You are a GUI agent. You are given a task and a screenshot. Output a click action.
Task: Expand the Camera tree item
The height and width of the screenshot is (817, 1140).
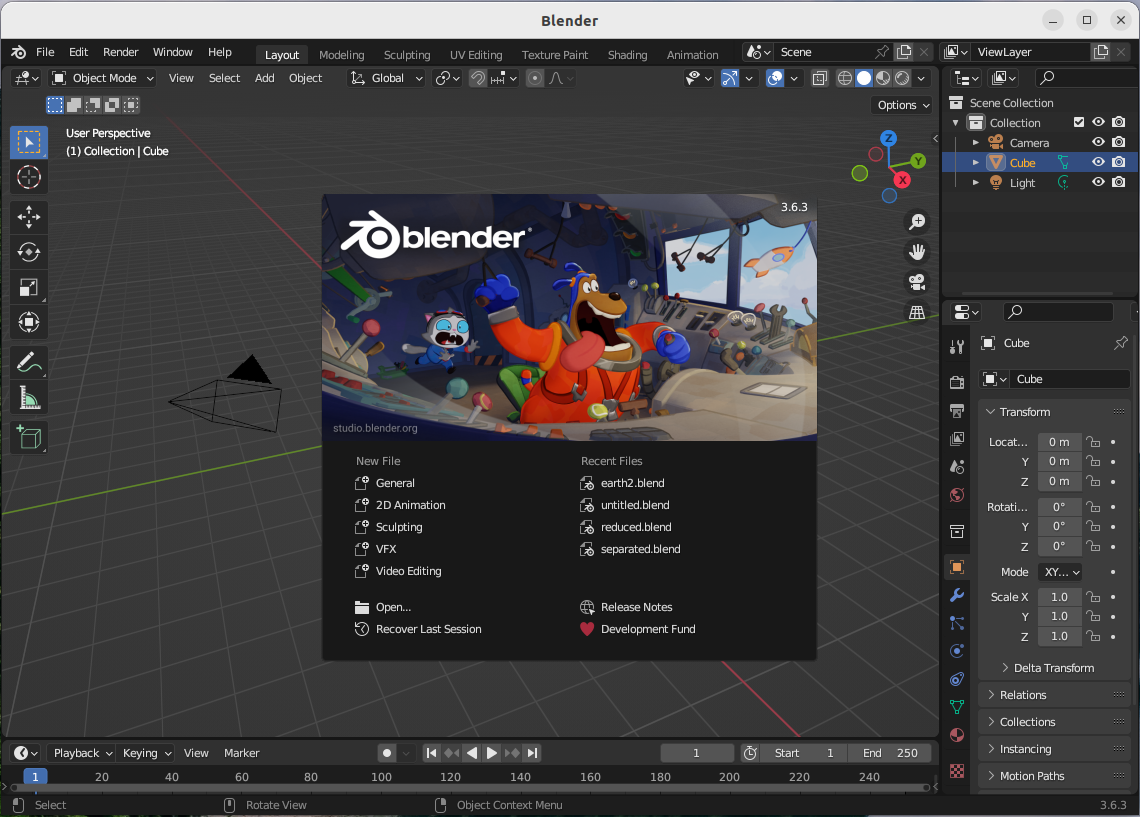click(976, 142)
